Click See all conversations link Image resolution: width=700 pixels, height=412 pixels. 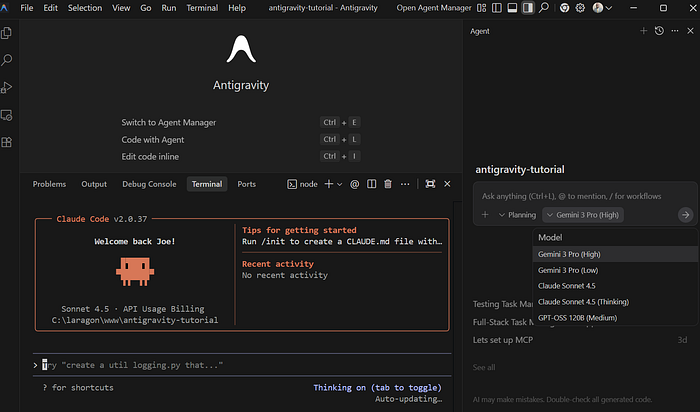click(x=484, y=367)
